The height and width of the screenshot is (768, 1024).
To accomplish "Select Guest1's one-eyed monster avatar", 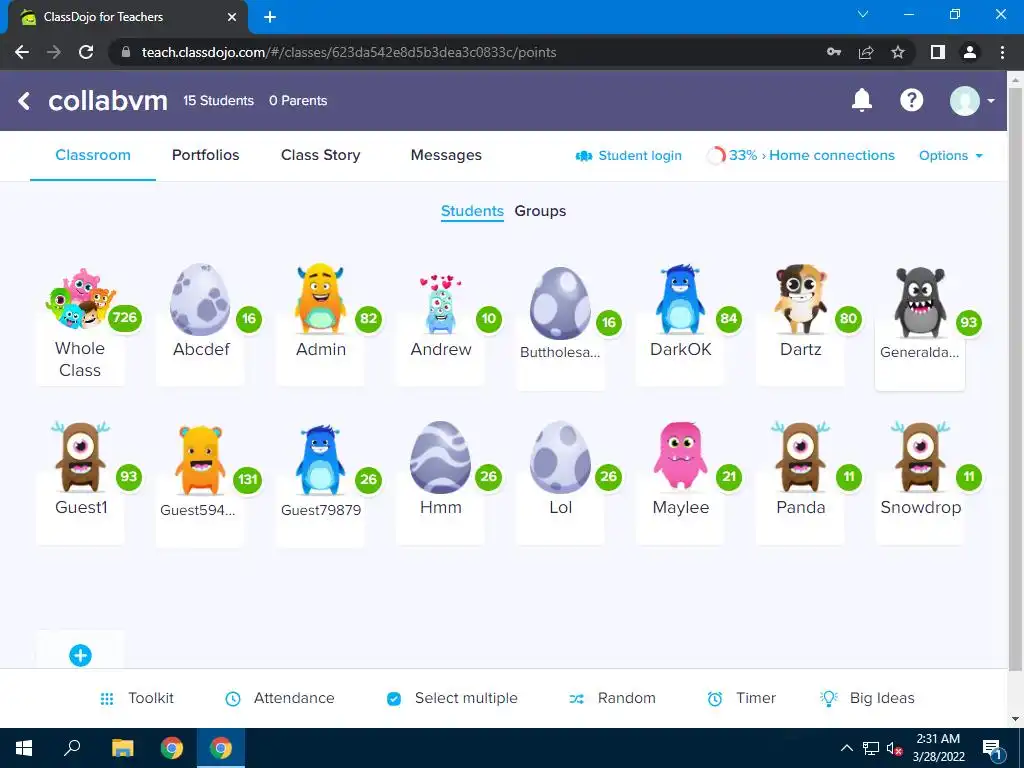I will [80, 456].
